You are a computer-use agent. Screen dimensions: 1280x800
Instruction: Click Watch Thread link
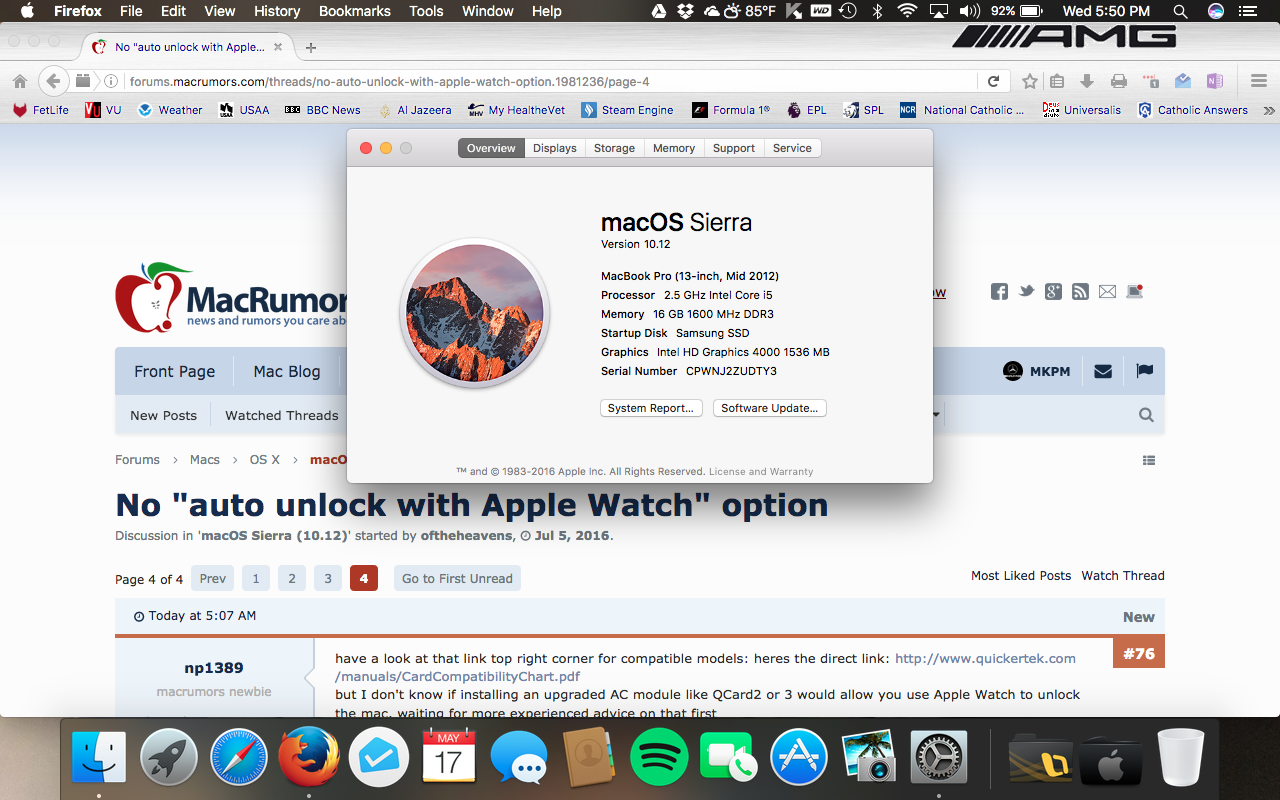tap(1123, 575)
